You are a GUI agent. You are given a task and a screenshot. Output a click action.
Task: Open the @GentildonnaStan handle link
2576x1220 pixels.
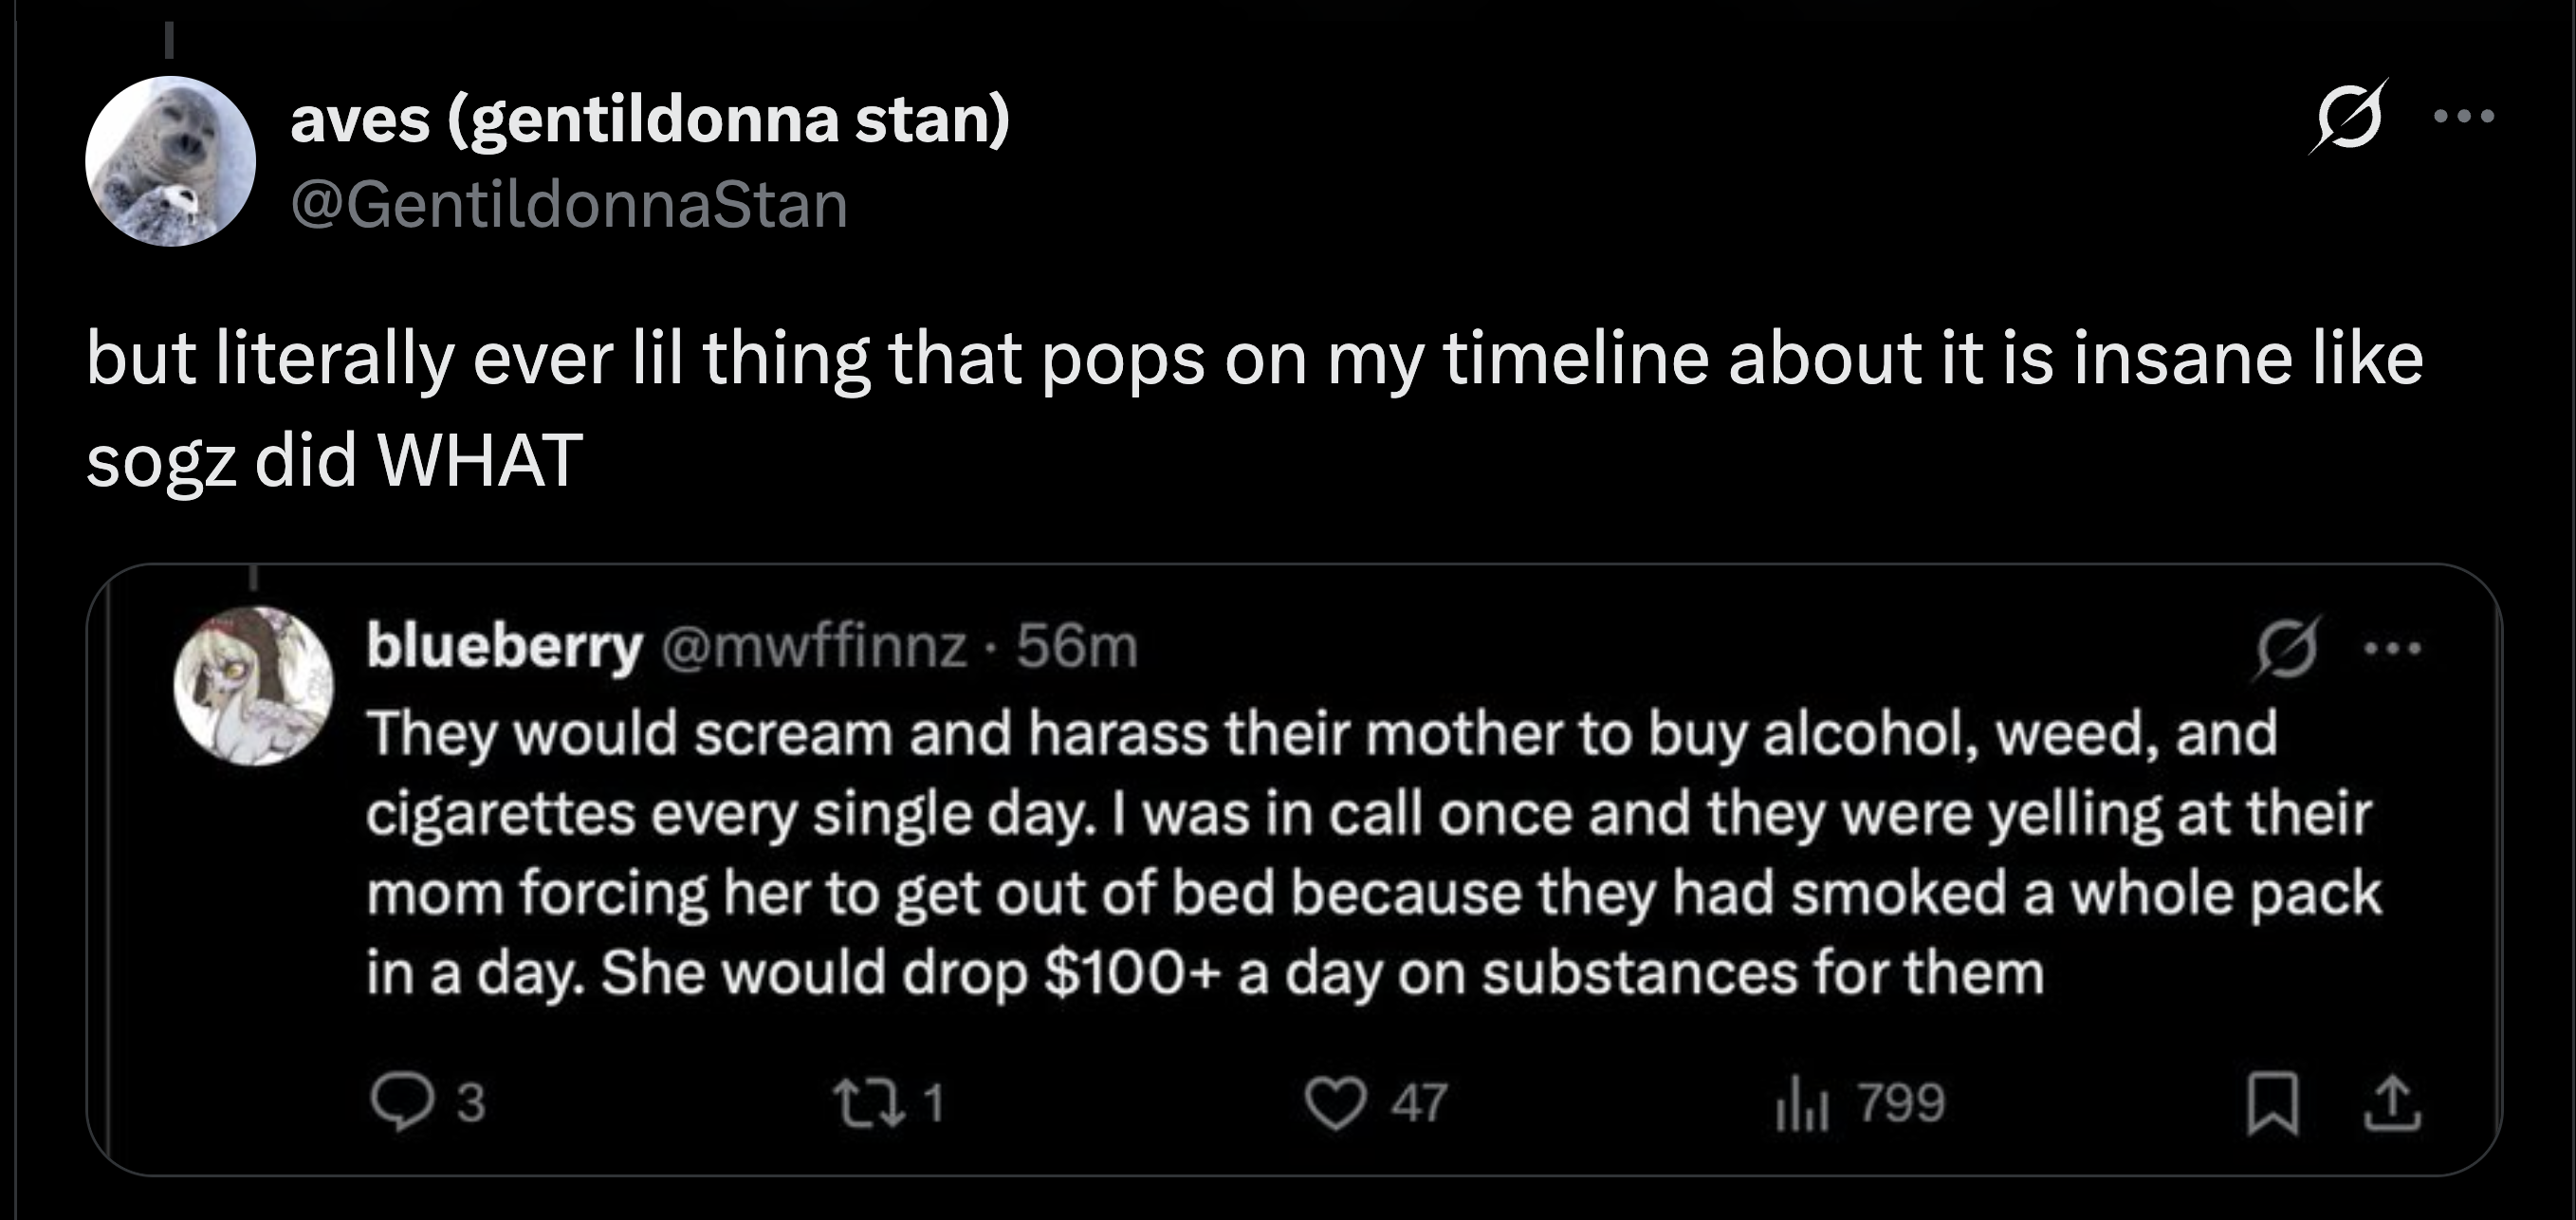tap(569, 205)
